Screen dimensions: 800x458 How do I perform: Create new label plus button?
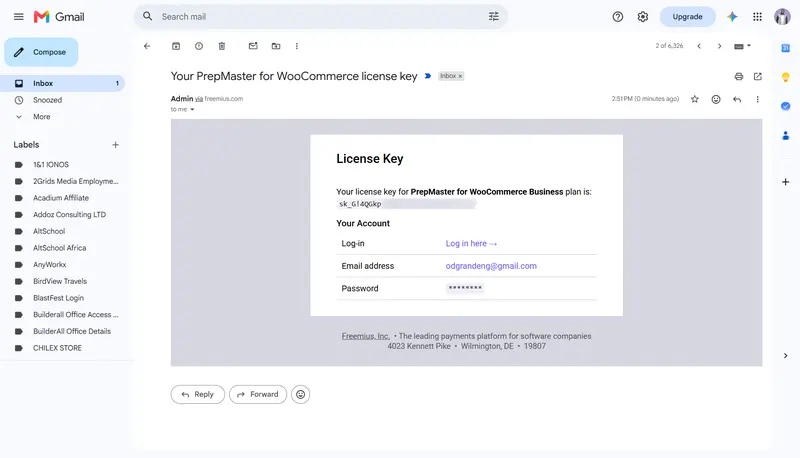tap(115, 145)
